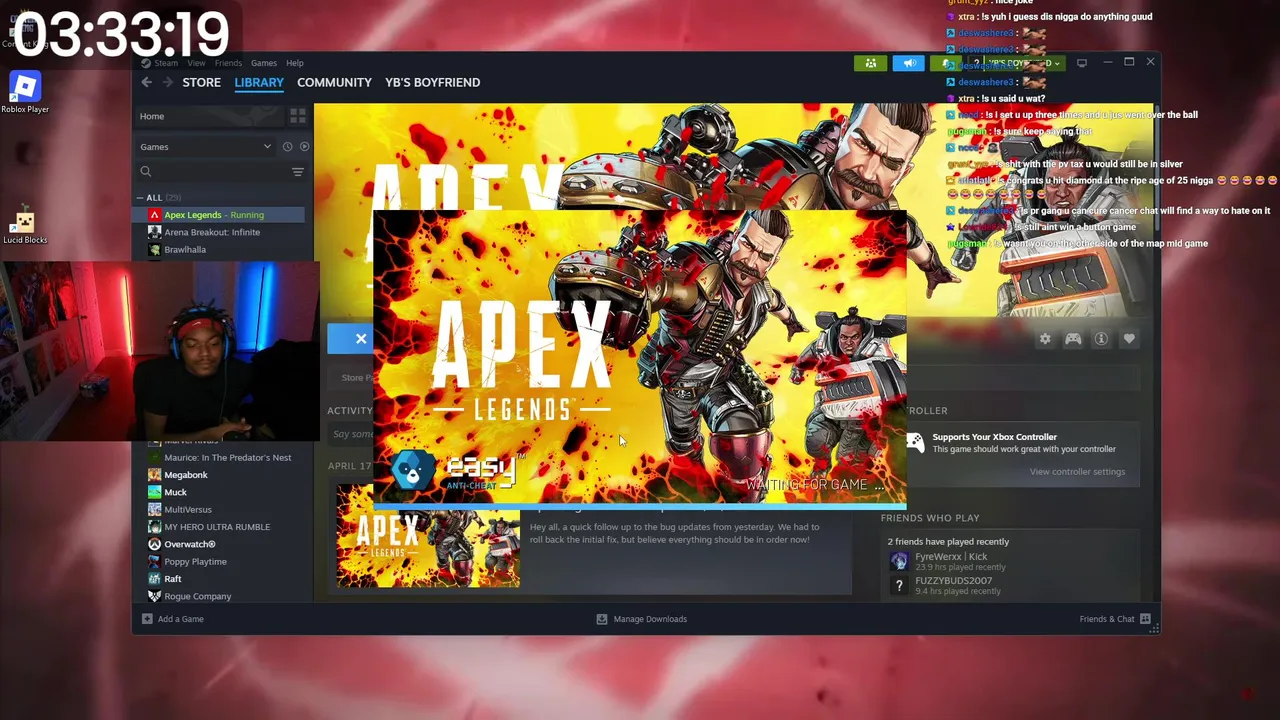Open Apex Legends settings gear icon

click(x=1045, y=339)
